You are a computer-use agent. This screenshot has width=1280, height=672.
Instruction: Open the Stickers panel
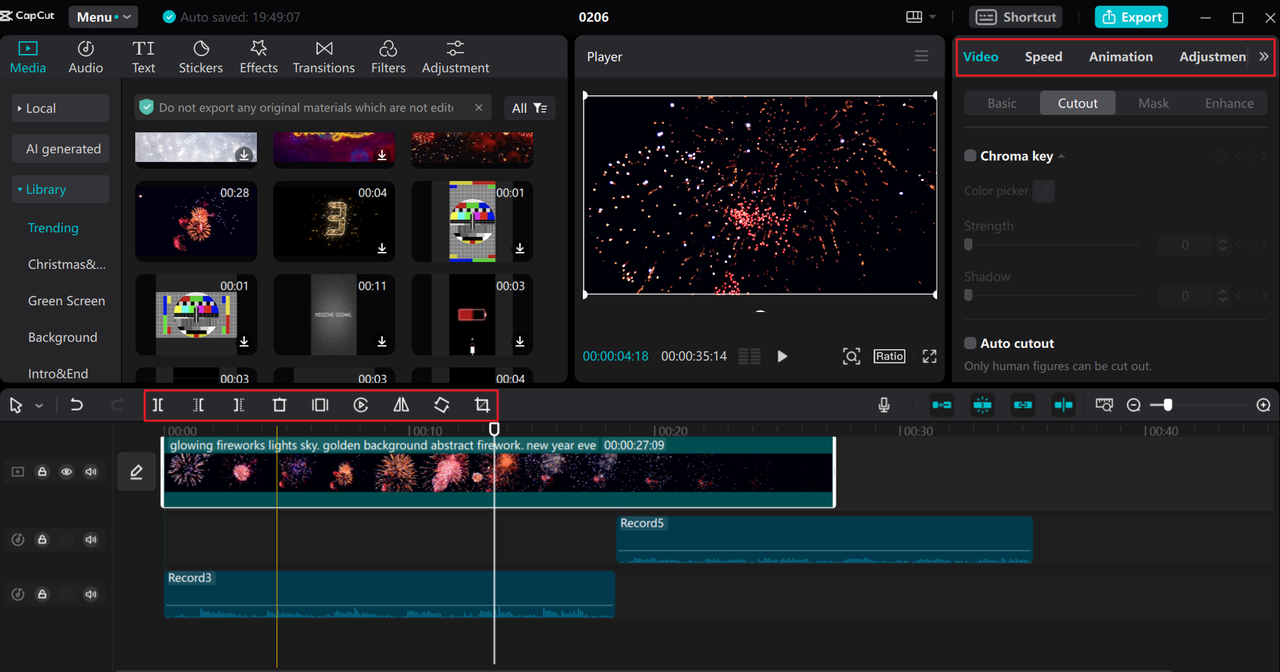(x=201, y=57)
